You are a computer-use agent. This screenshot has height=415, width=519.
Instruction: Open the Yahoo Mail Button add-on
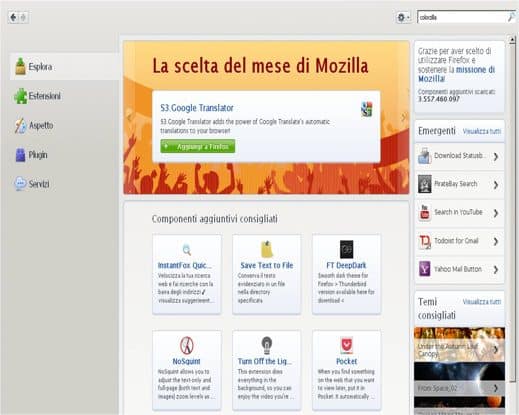[459, 269]
